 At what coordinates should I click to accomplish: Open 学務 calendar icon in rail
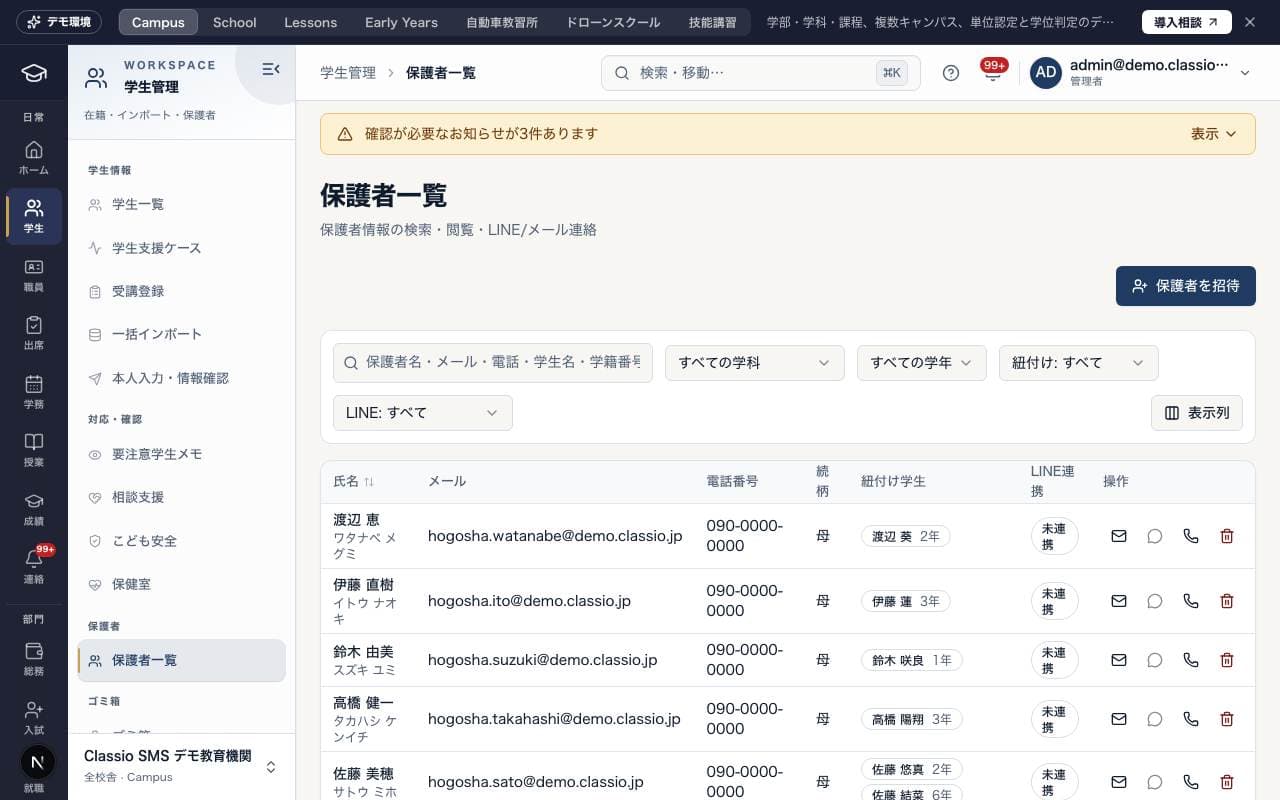click(34, 392)
